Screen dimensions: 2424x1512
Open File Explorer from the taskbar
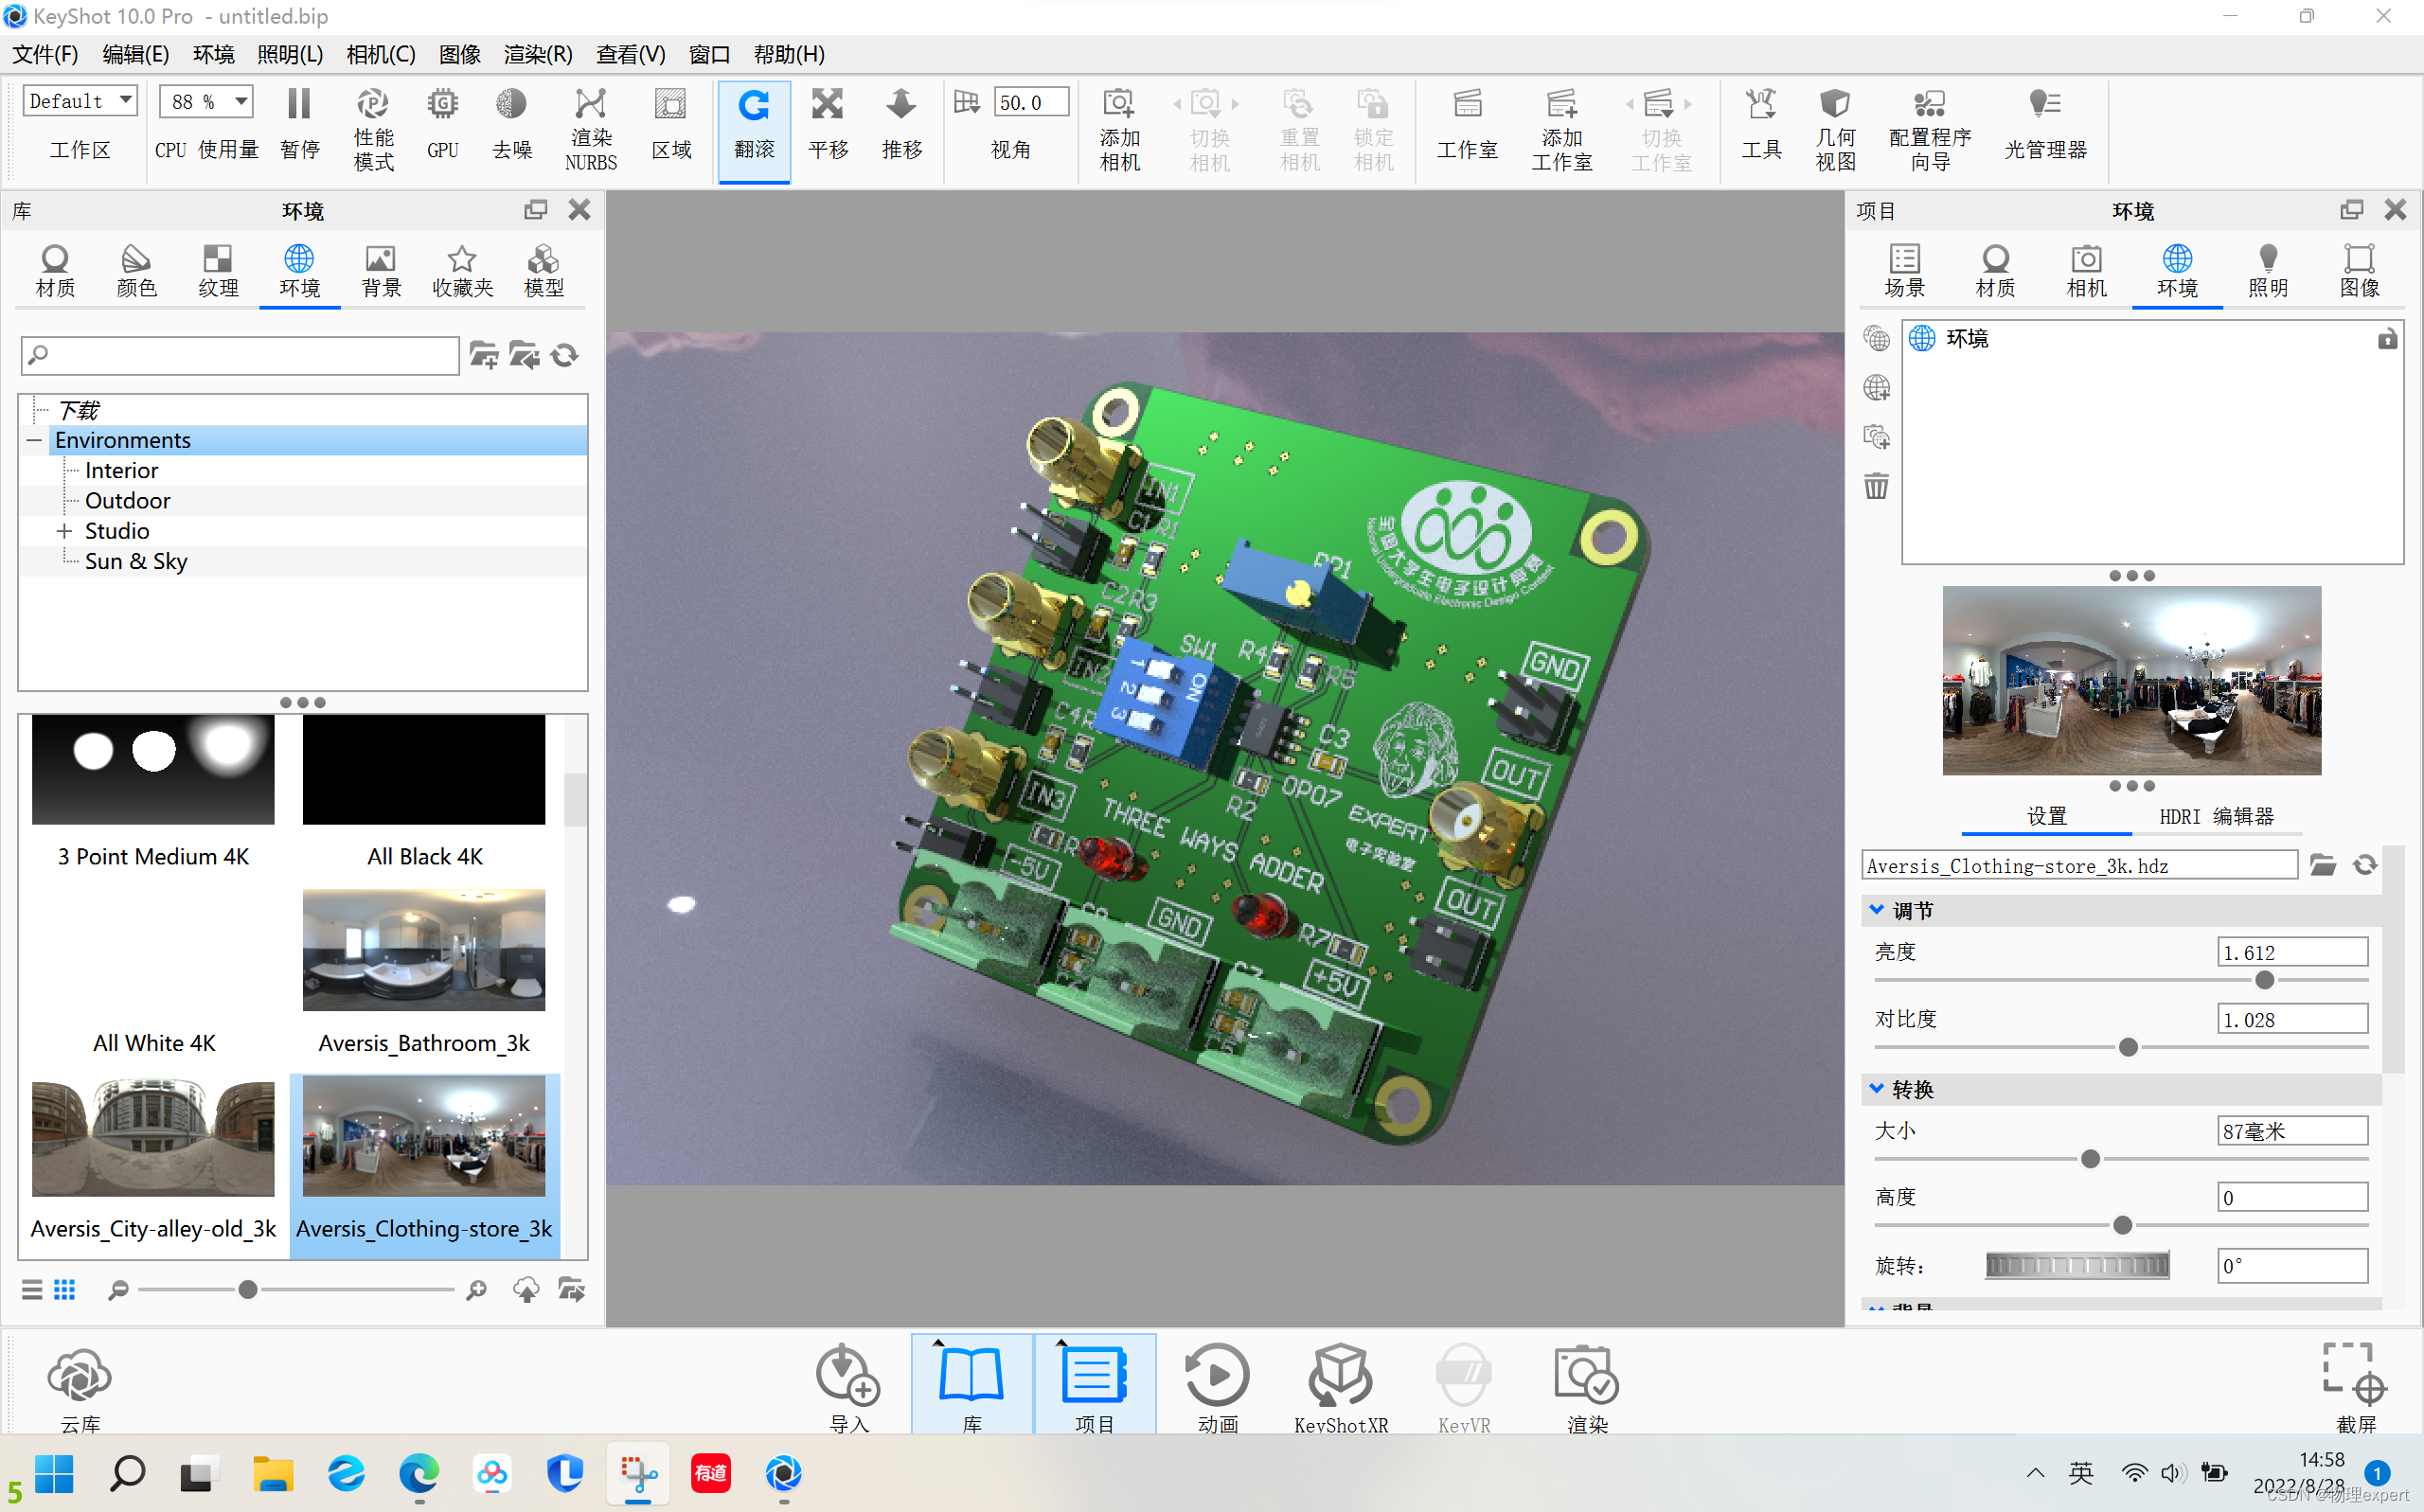point(272,1473)
